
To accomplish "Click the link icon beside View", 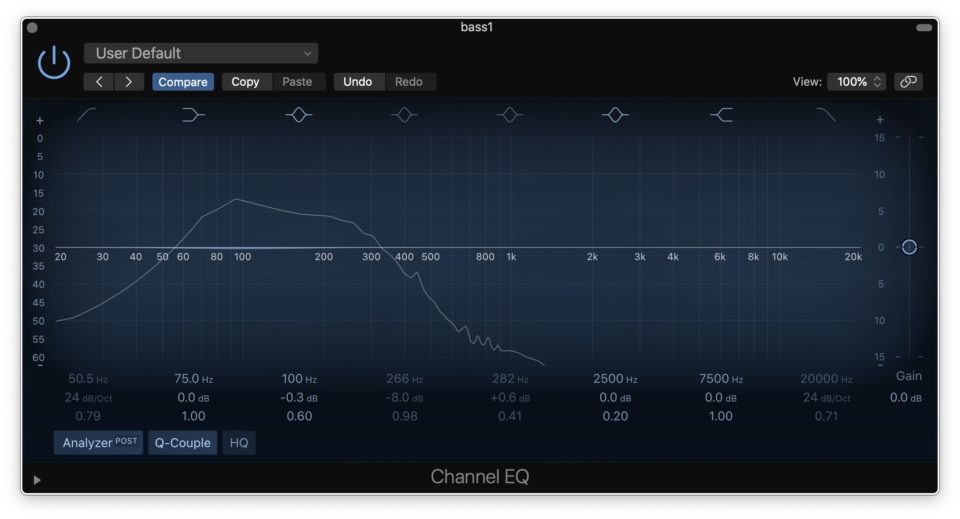I will (908, 82).
